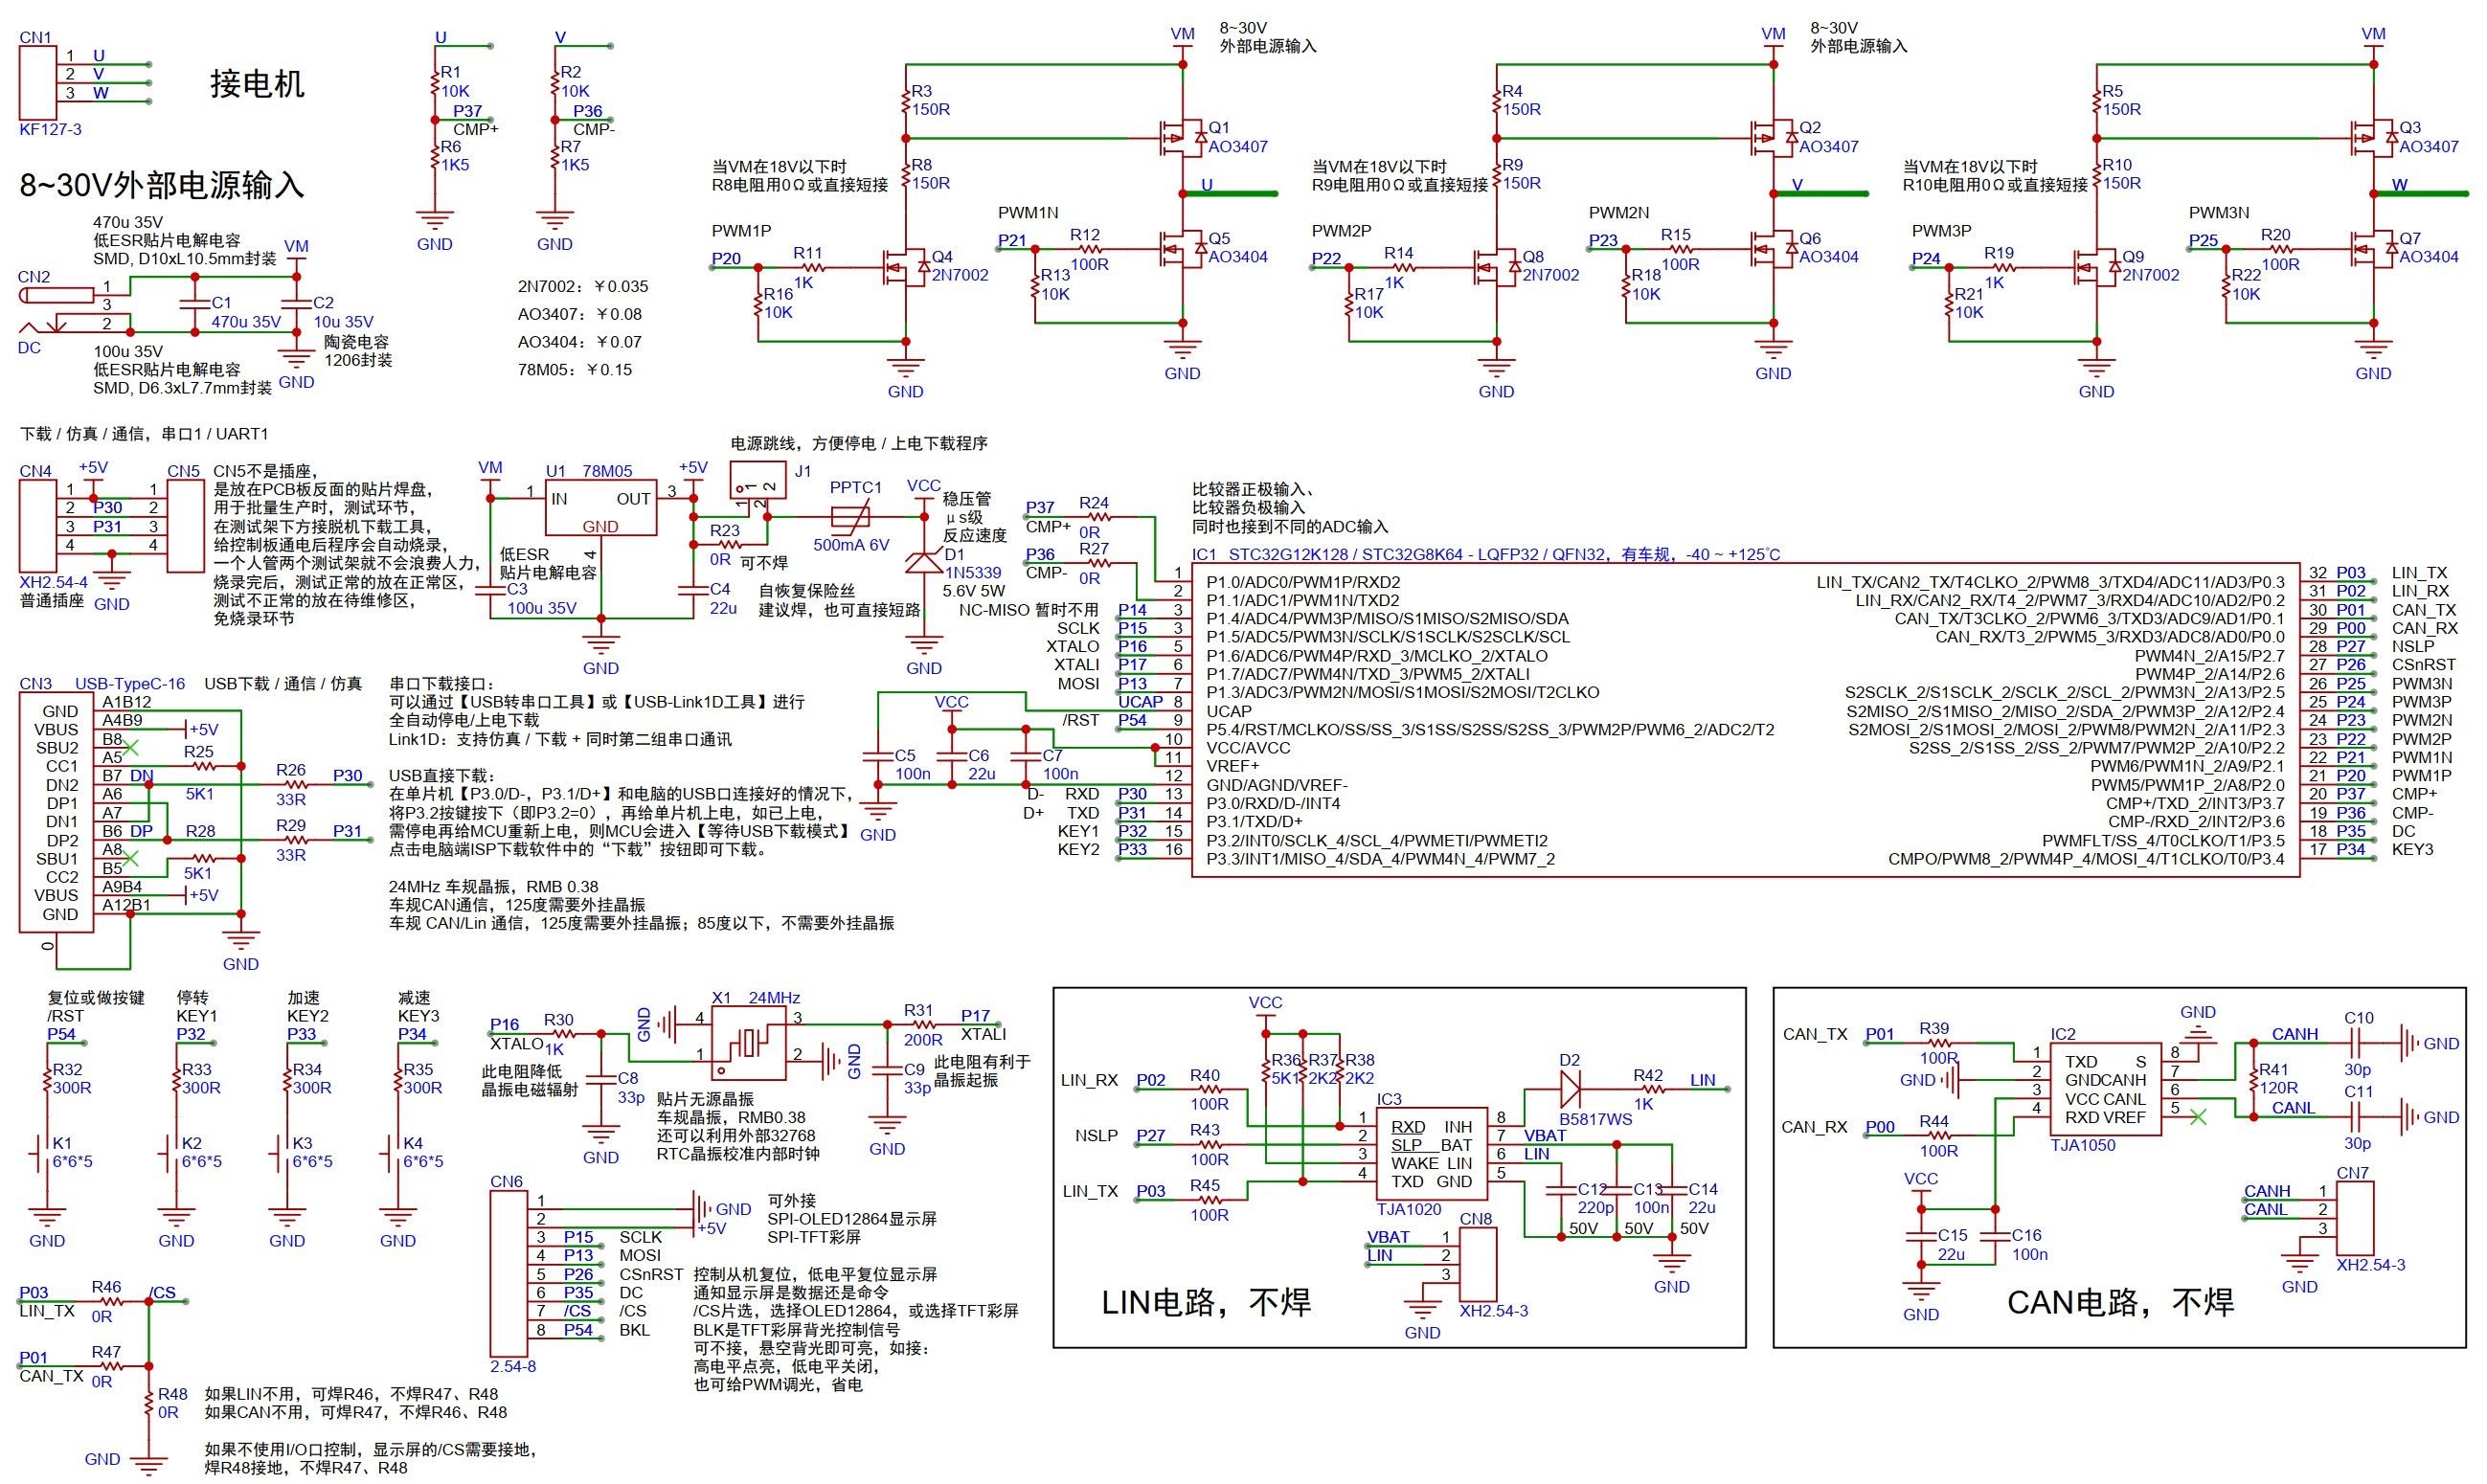The image size is (2487, 1484).
Task: Click the R25 5K1 resistor symbol on CC1
Action: (203, 766)
